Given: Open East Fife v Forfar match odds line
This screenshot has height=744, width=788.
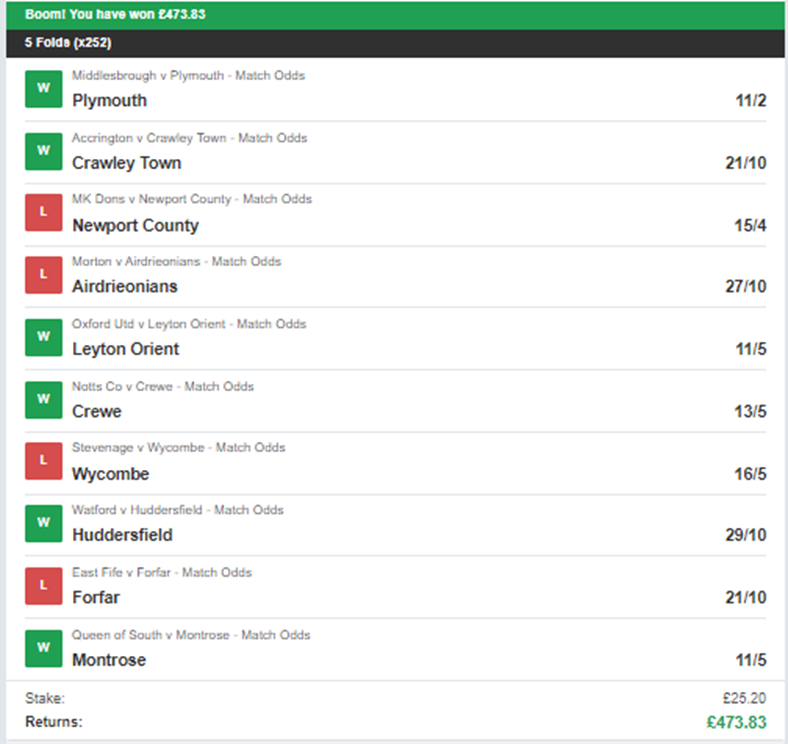Looking at the screenshot, I should point(162,573).
